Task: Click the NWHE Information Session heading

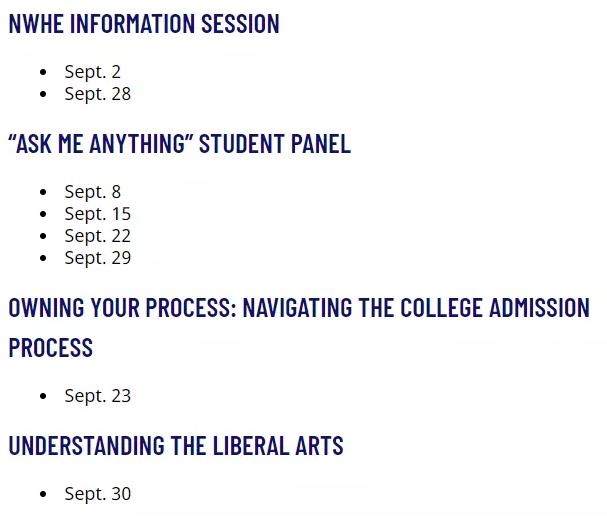Action: pos(144,24)
